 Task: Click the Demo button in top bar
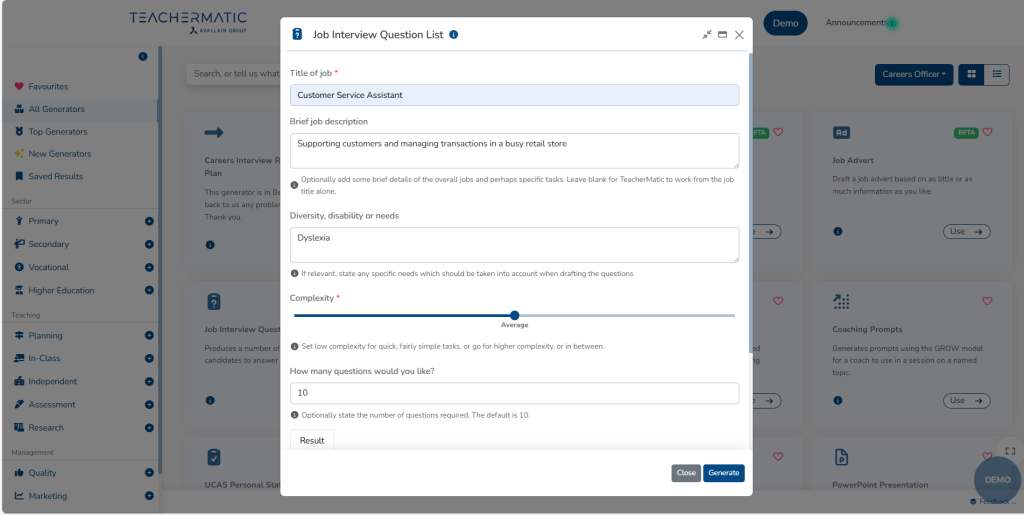pos(786,23)
